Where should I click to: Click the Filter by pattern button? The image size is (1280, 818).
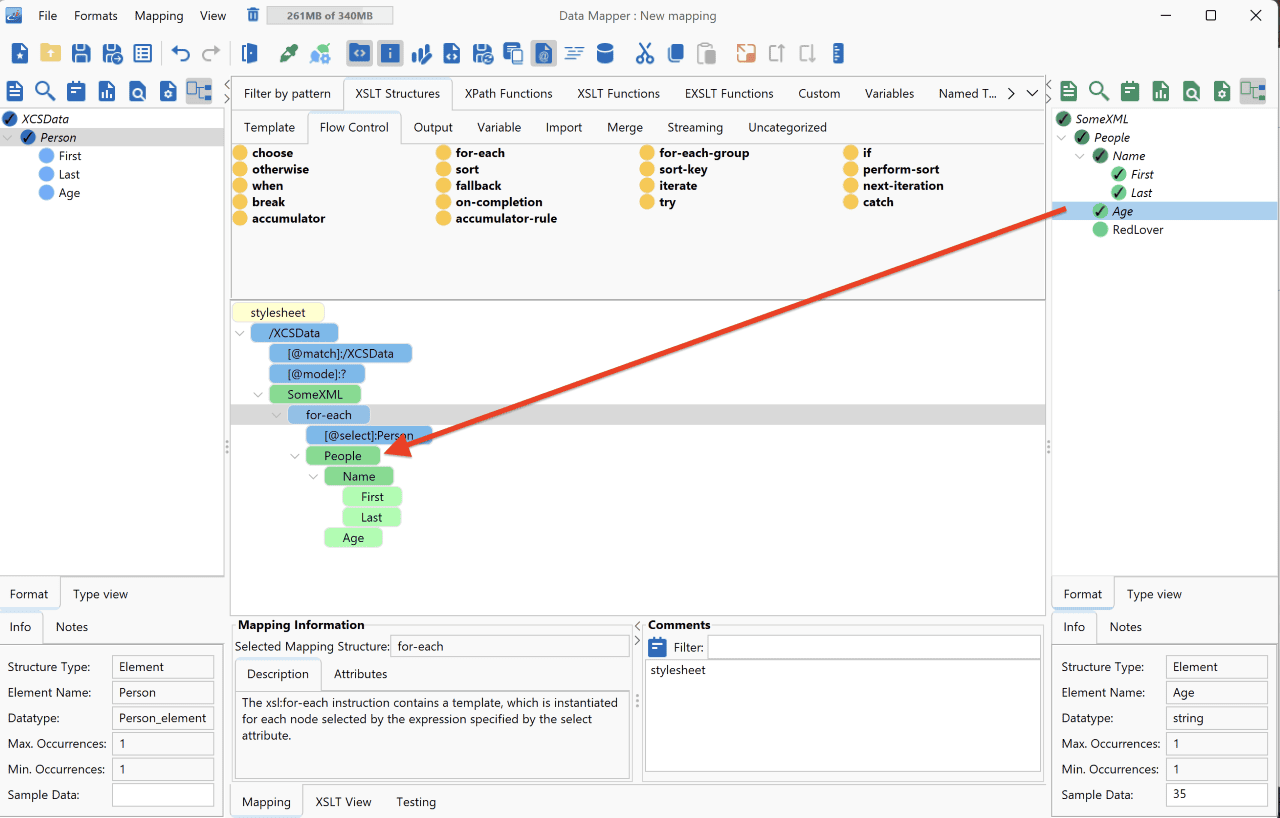point(287,93)
